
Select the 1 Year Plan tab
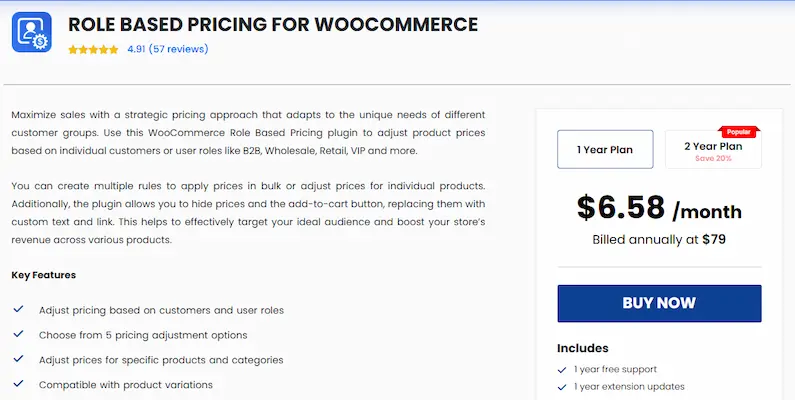[x=605, y=150]
